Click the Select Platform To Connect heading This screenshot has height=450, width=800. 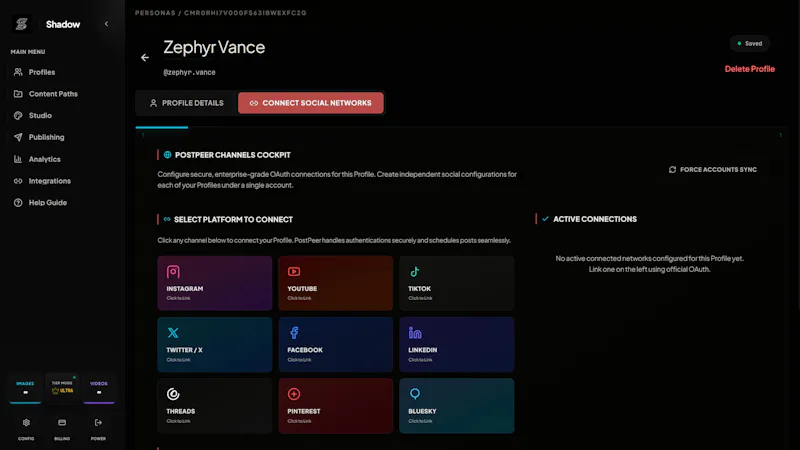(x=233, y=219)
